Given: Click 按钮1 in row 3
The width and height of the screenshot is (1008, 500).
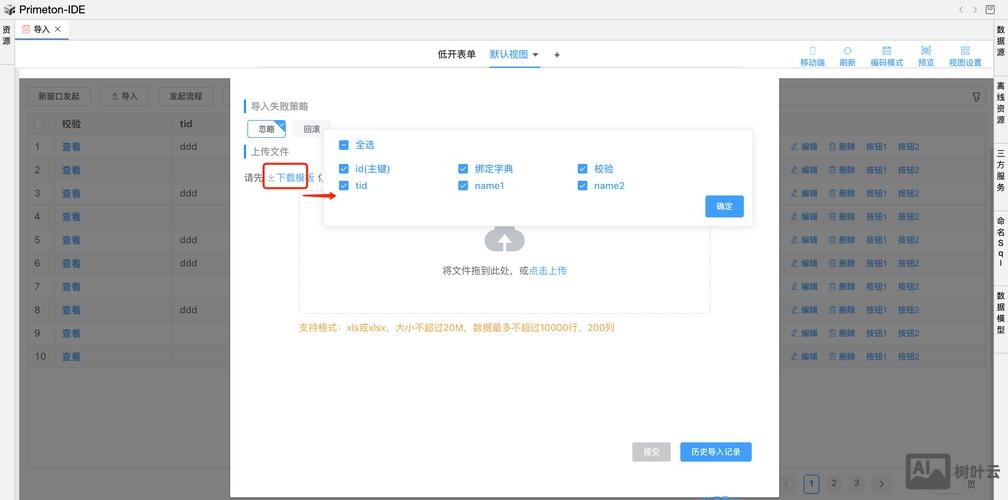Looking at the screenshot, I should tap(876, 193).
